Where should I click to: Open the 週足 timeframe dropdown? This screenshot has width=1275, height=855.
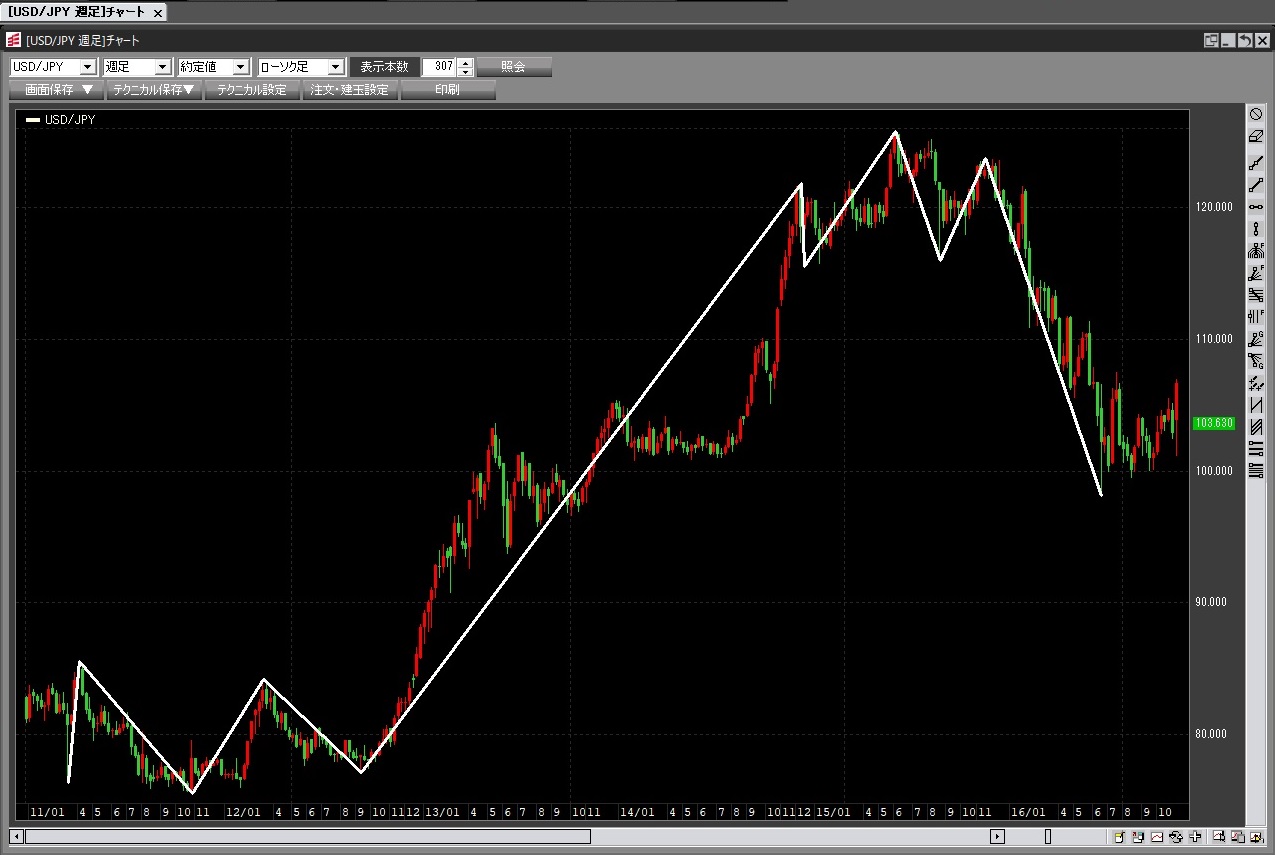(x=163, y=67)
